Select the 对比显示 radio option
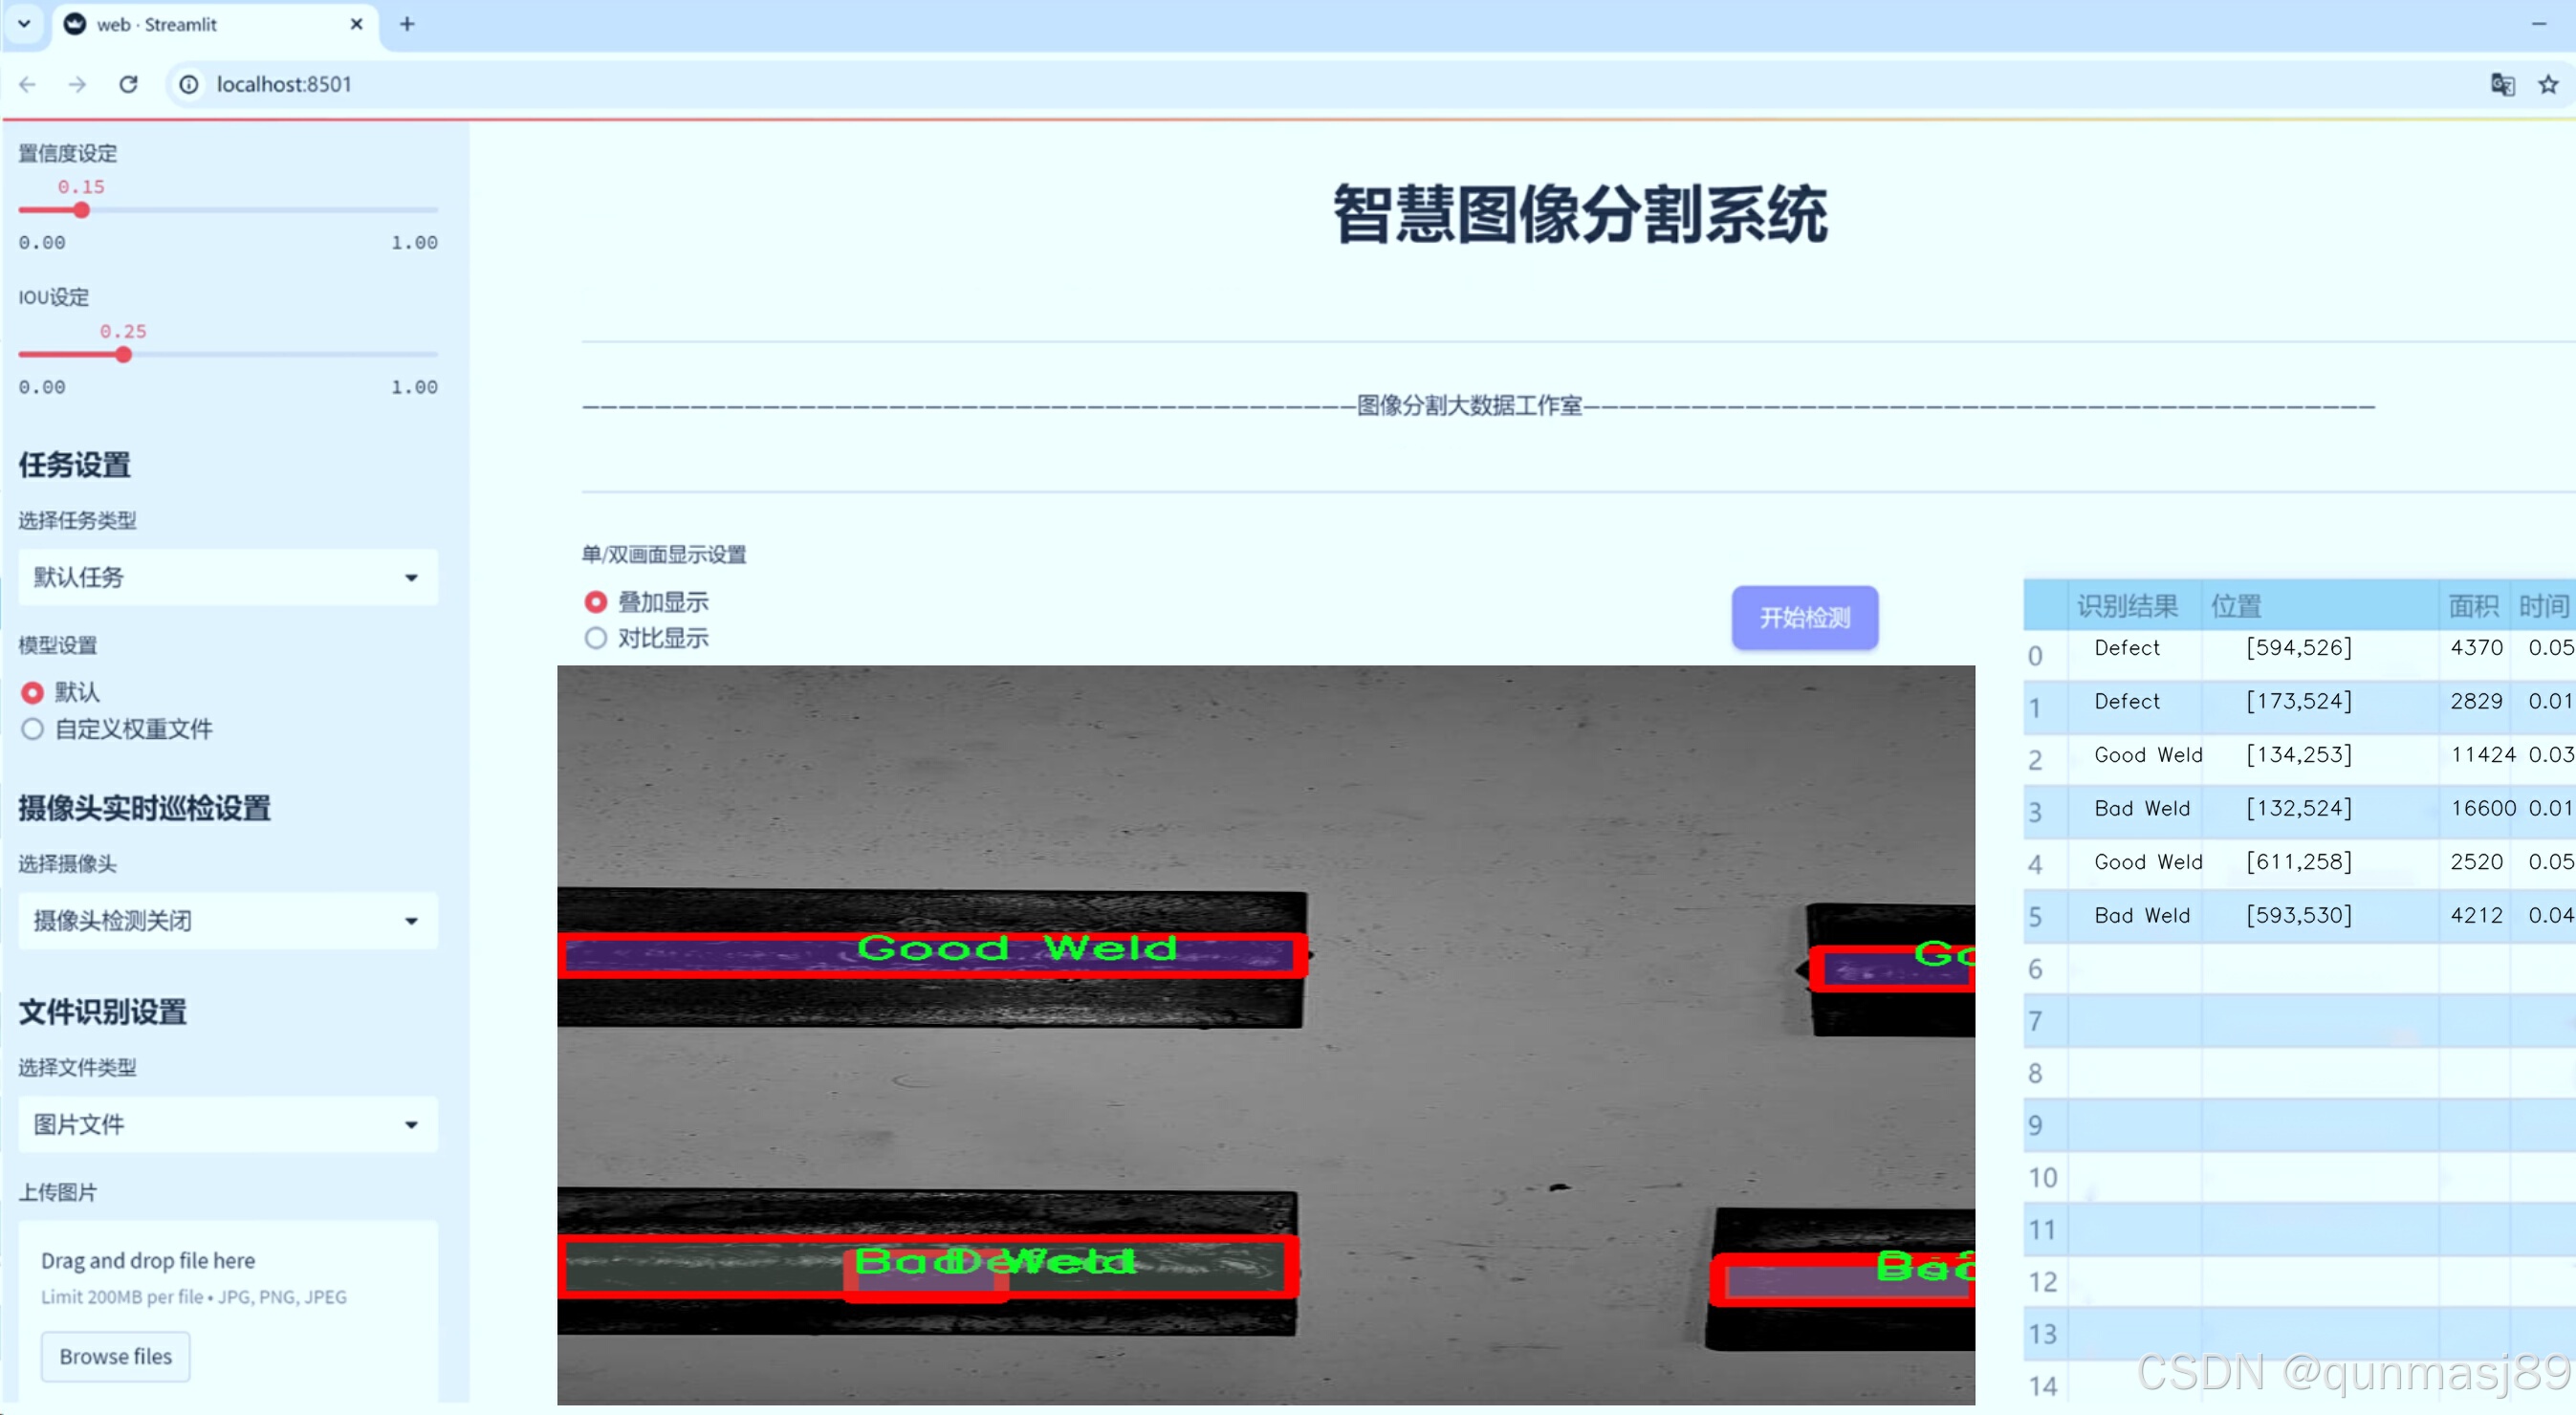 click(x=596, y=638)
